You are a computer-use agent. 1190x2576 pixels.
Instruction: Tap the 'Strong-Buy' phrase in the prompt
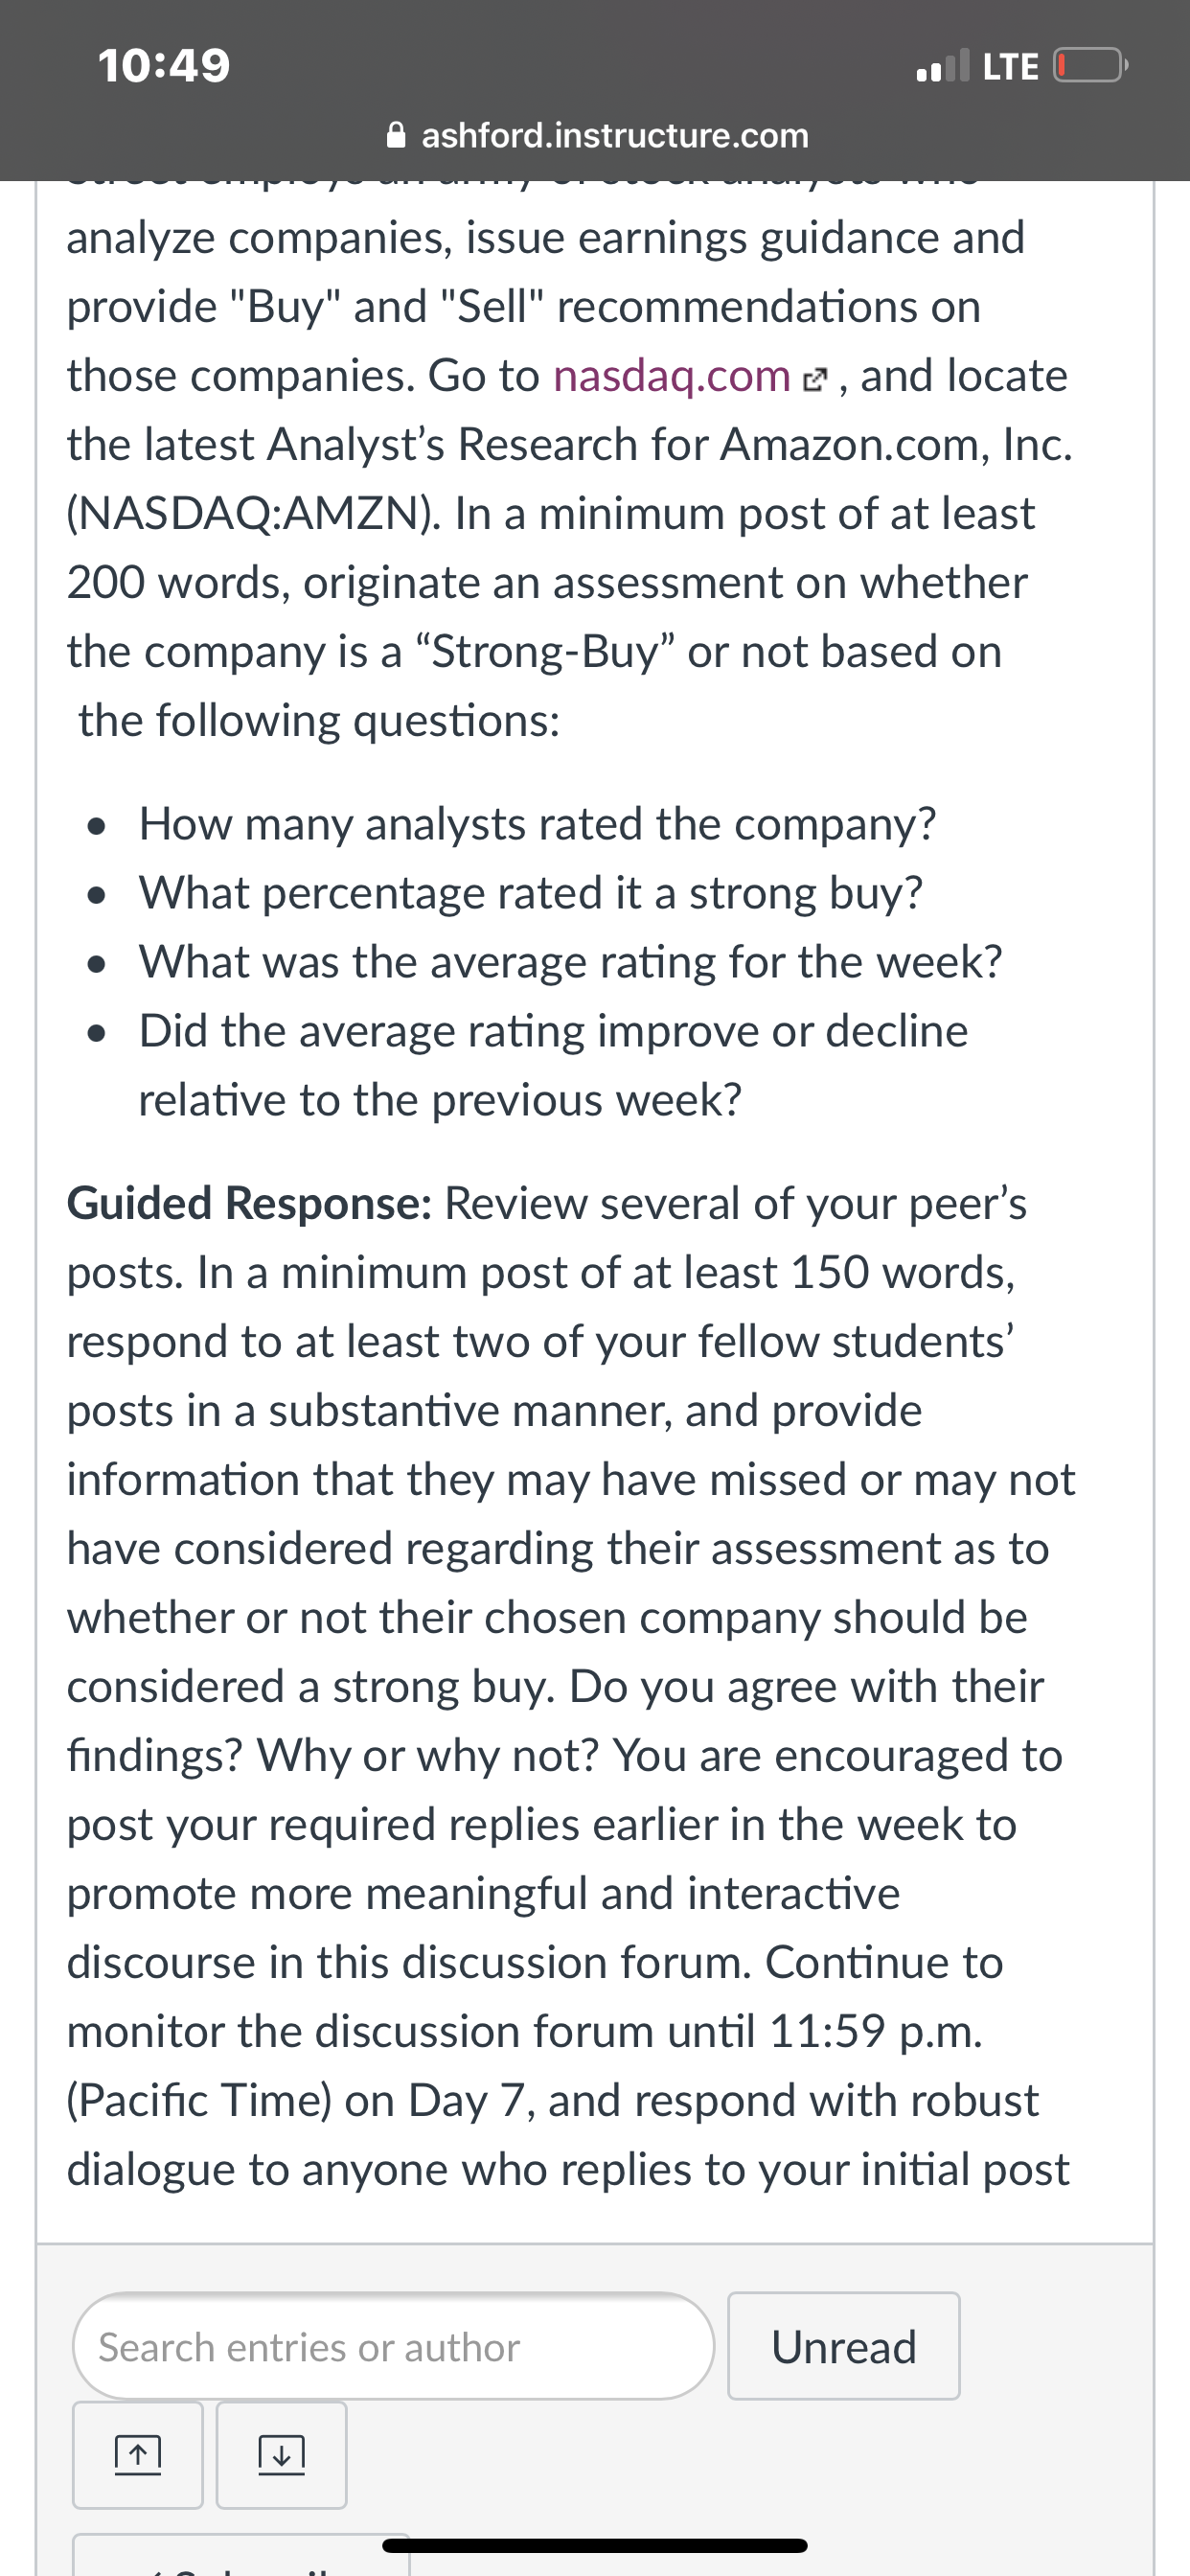(x=545, y=652)
